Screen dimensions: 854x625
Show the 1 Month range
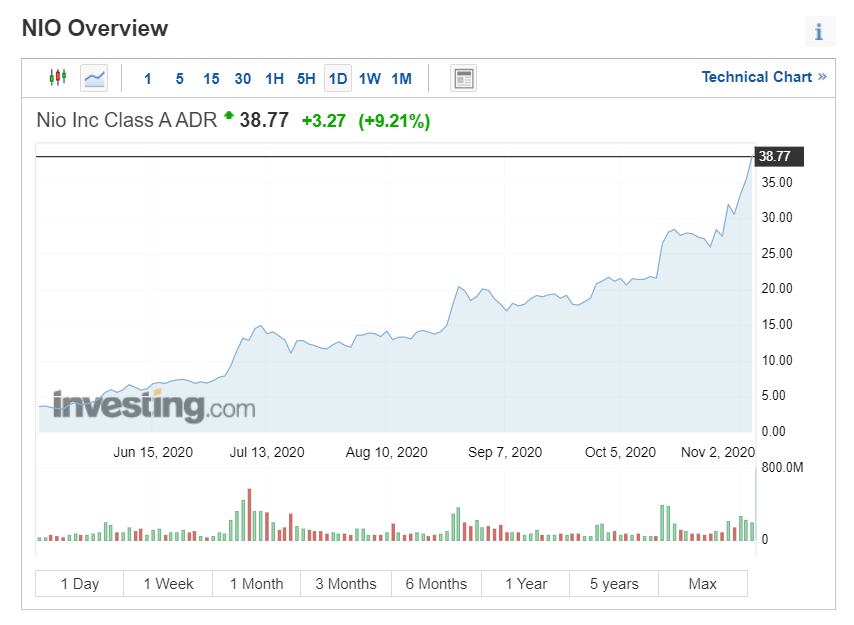[257, 584]
